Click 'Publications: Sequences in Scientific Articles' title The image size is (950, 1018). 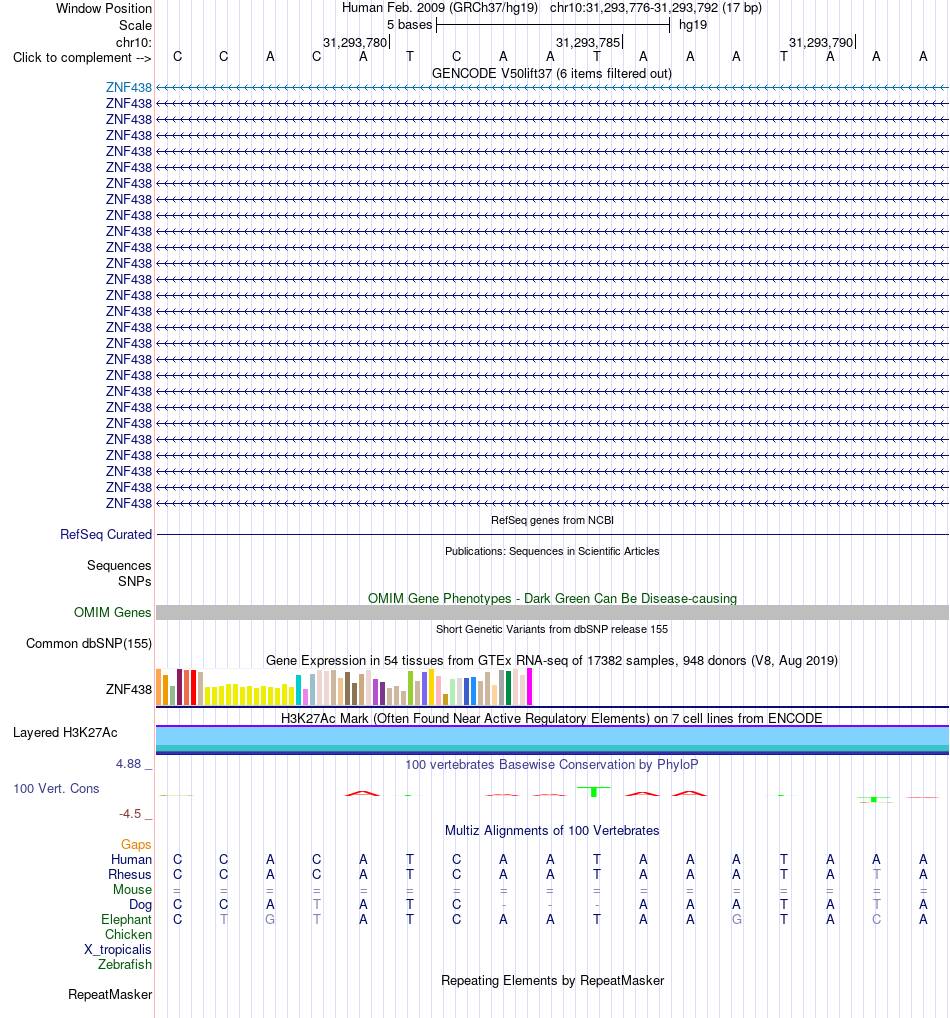[x=552, y=551]
